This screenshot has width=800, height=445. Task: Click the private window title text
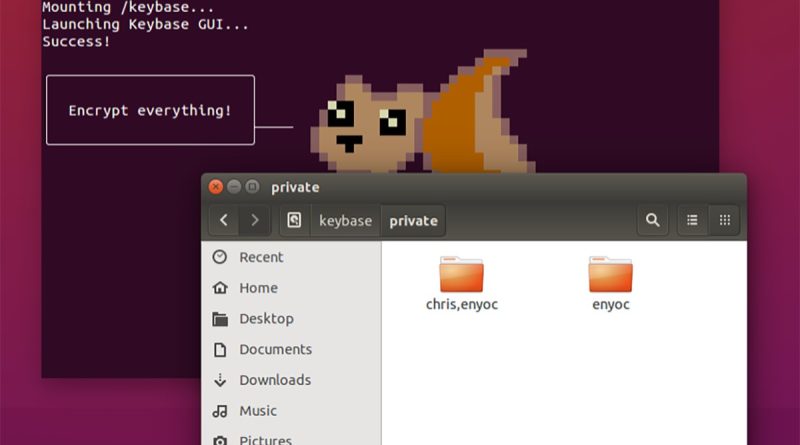click(x=295, y=187)
